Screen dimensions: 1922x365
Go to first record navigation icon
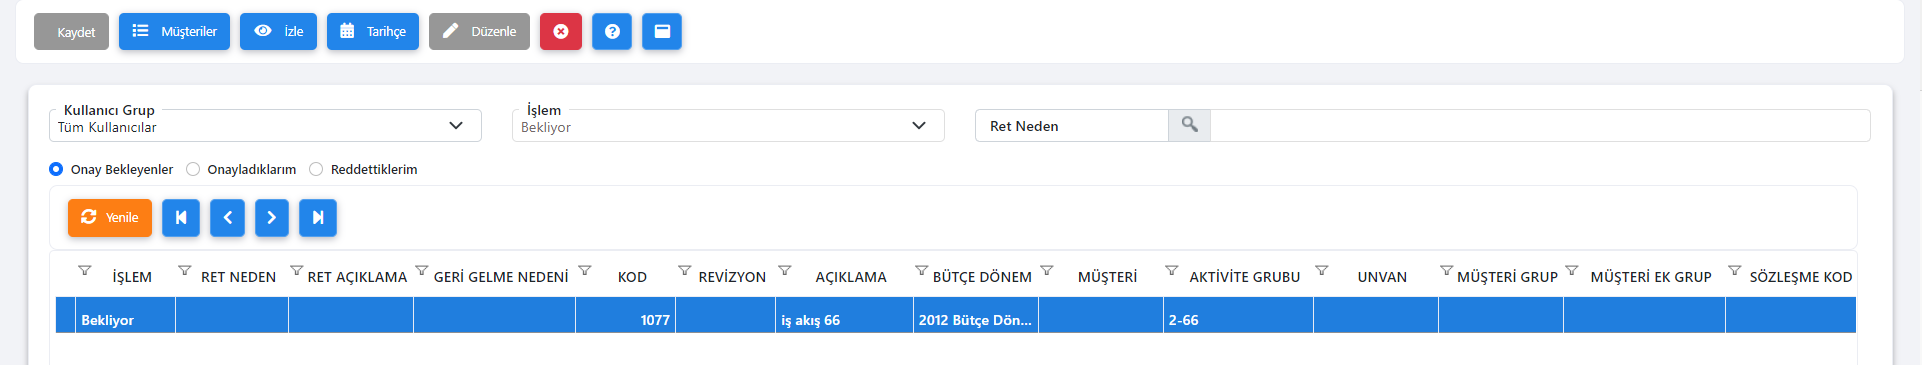coord(181,218)
